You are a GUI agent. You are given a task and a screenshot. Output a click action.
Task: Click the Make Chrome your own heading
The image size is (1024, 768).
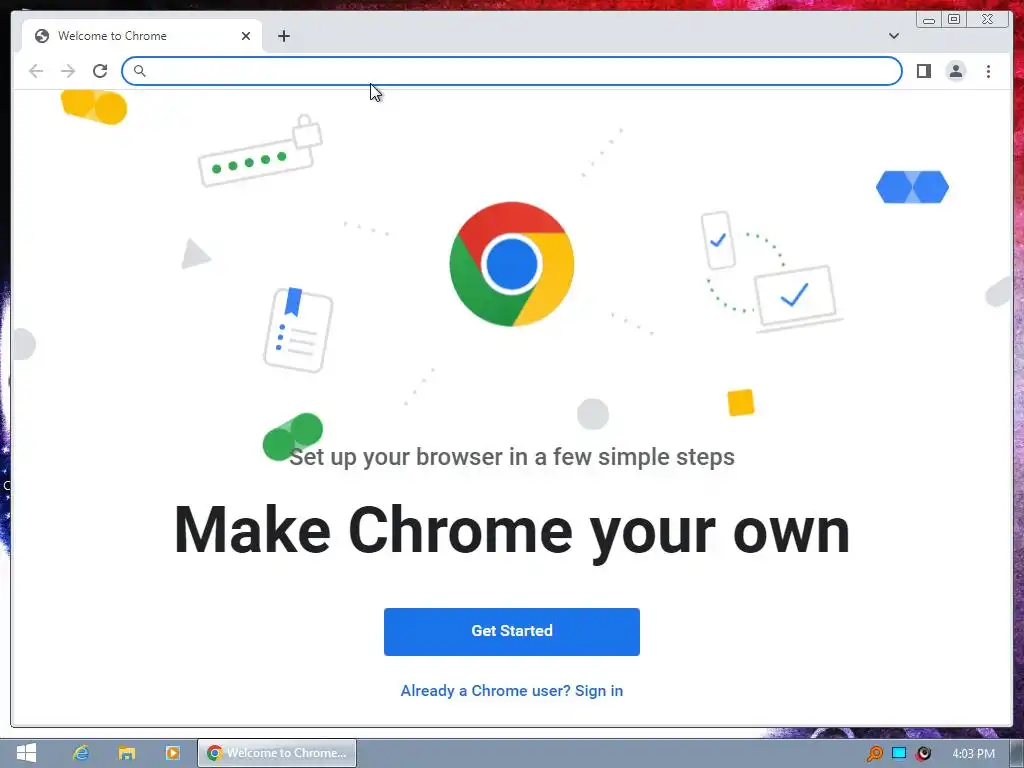click(511, 530)
